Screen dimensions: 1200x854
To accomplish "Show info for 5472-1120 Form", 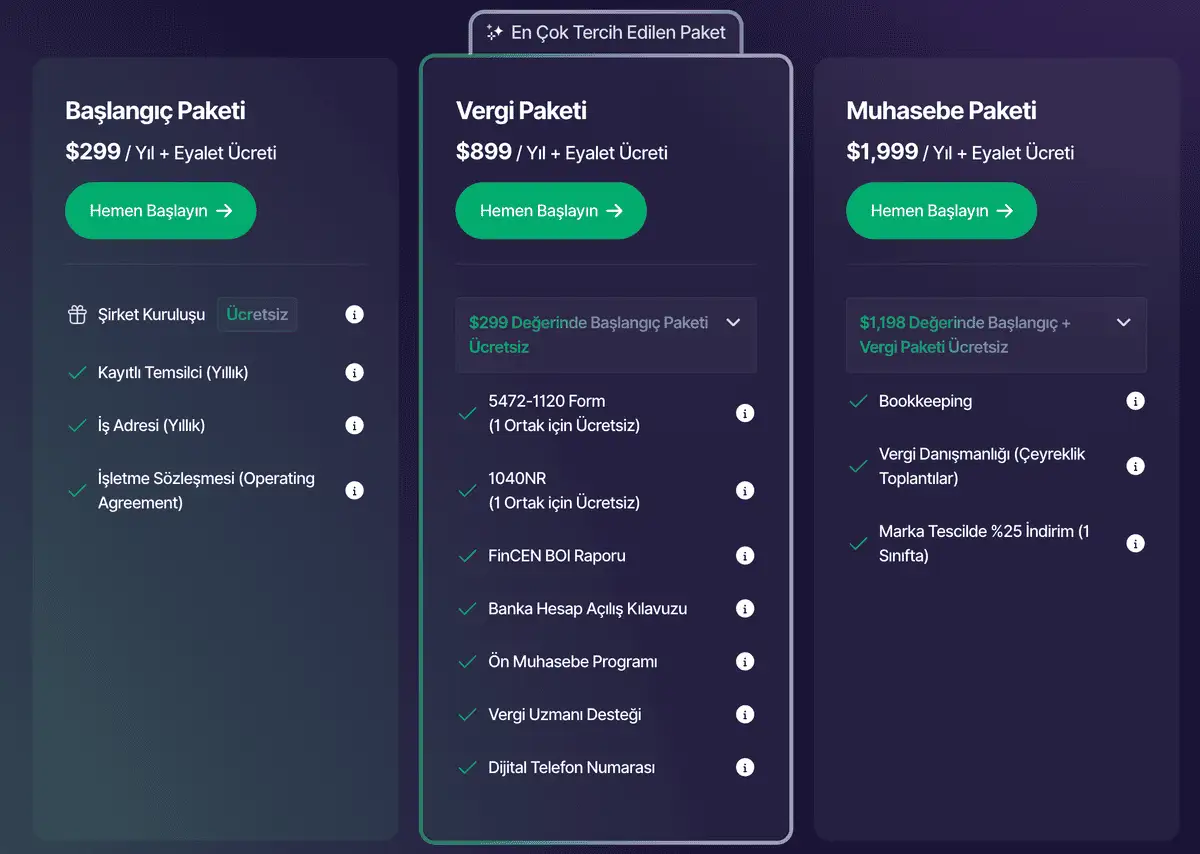I will coord(745,413).
